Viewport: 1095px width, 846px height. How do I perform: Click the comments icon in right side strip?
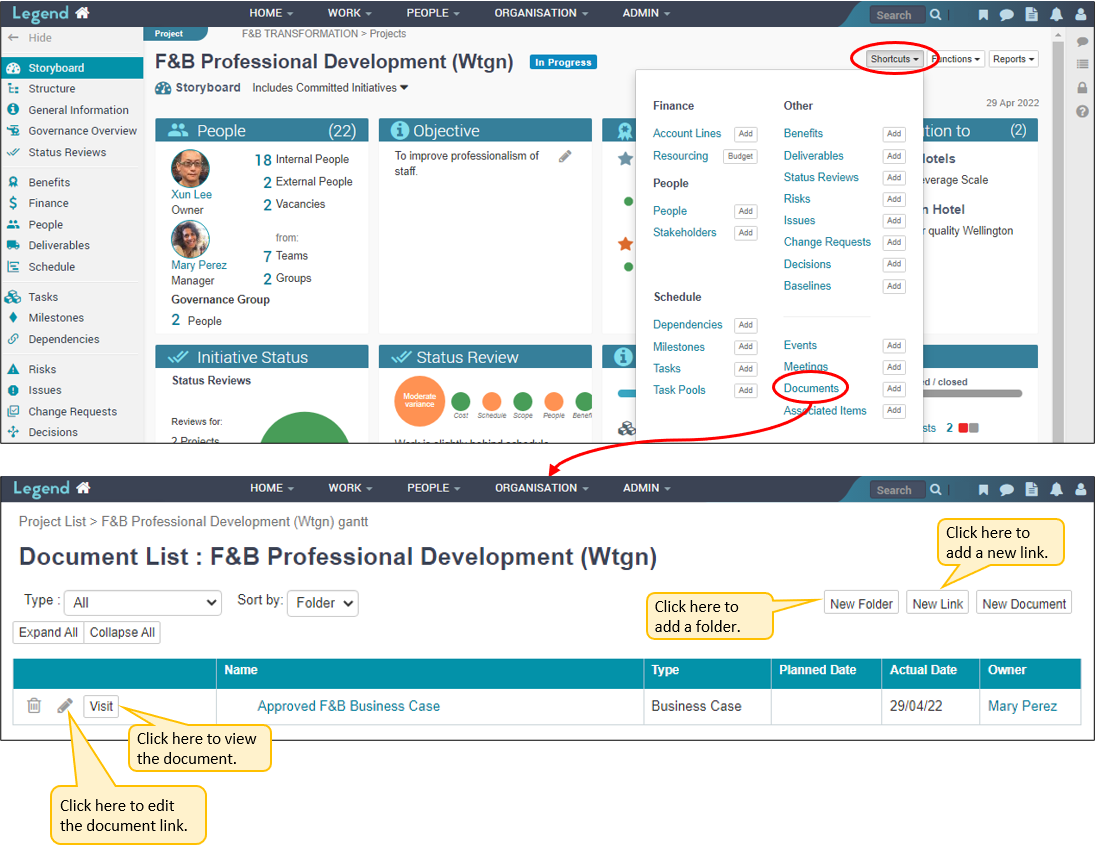(x=1082, y=42)
